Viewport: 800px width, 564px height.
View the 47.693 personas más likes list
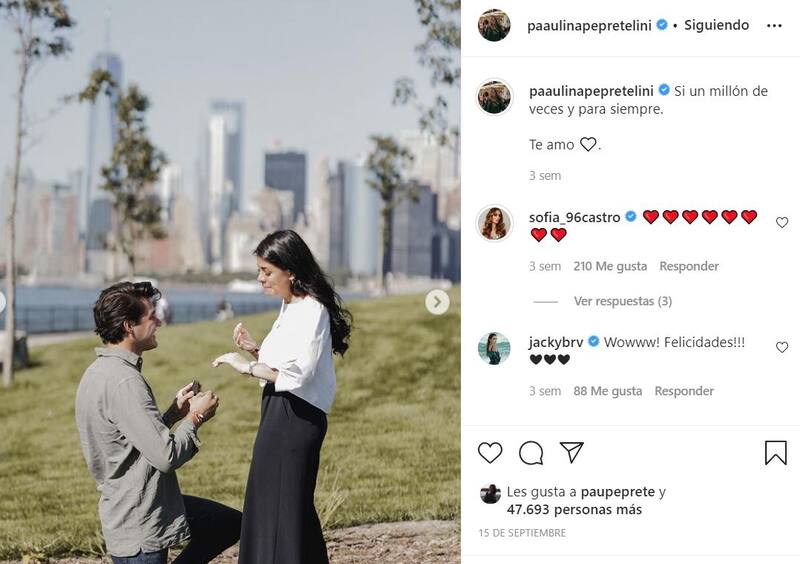574,509
